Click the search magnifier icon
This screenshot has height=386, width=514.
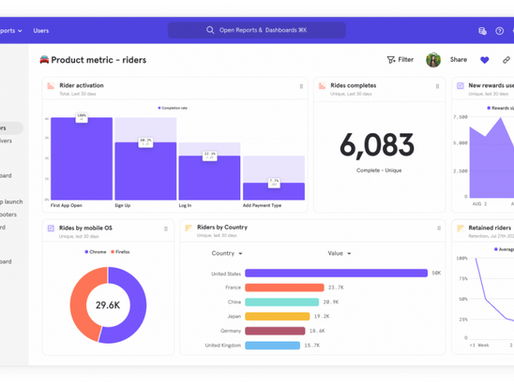210,30
